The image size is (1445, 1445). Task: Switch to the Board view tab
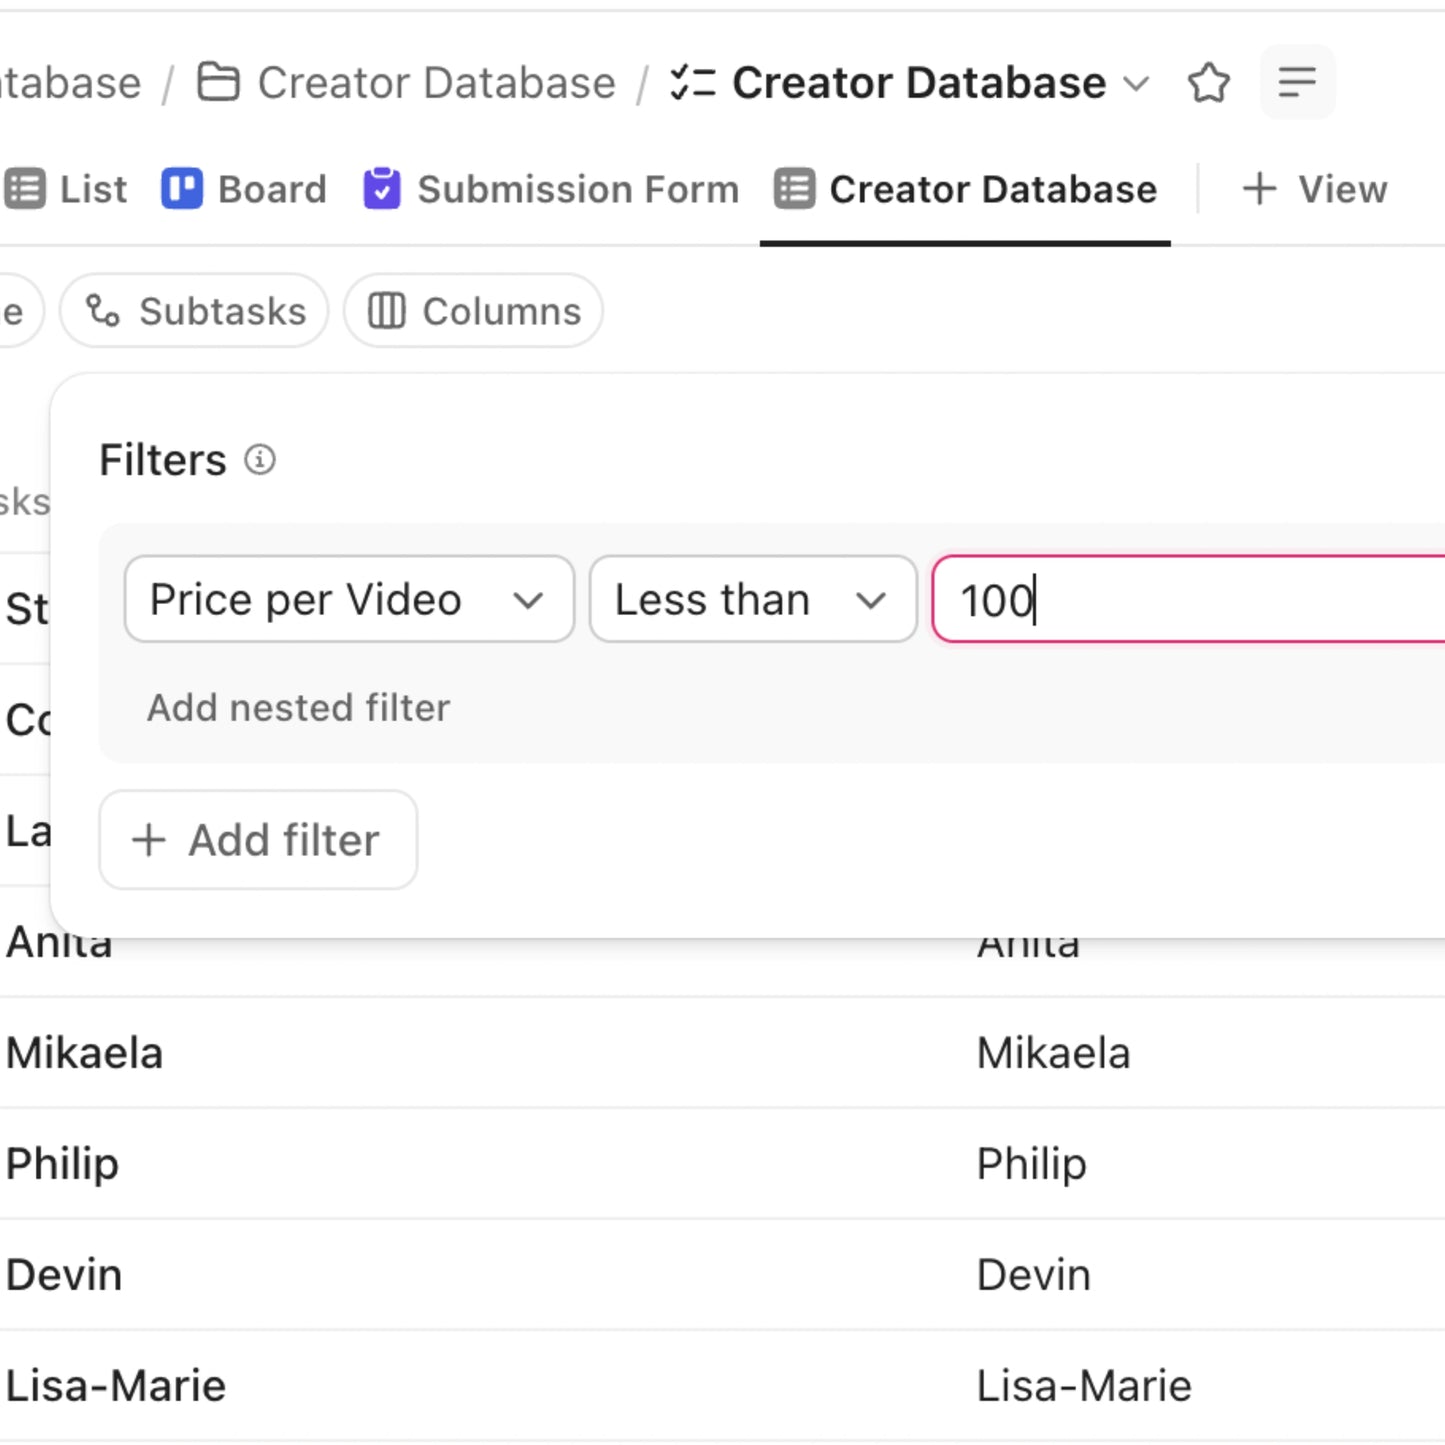pyautogui.click(x=245, y=189)
